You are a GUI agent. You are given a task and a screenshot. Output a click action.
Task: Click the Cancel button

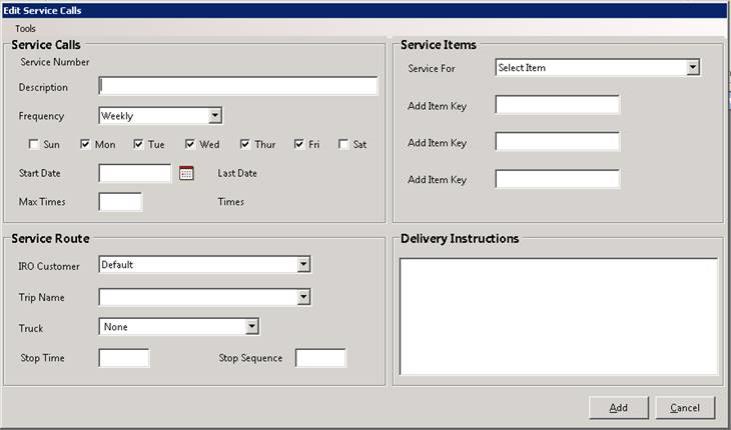[685, 408]
